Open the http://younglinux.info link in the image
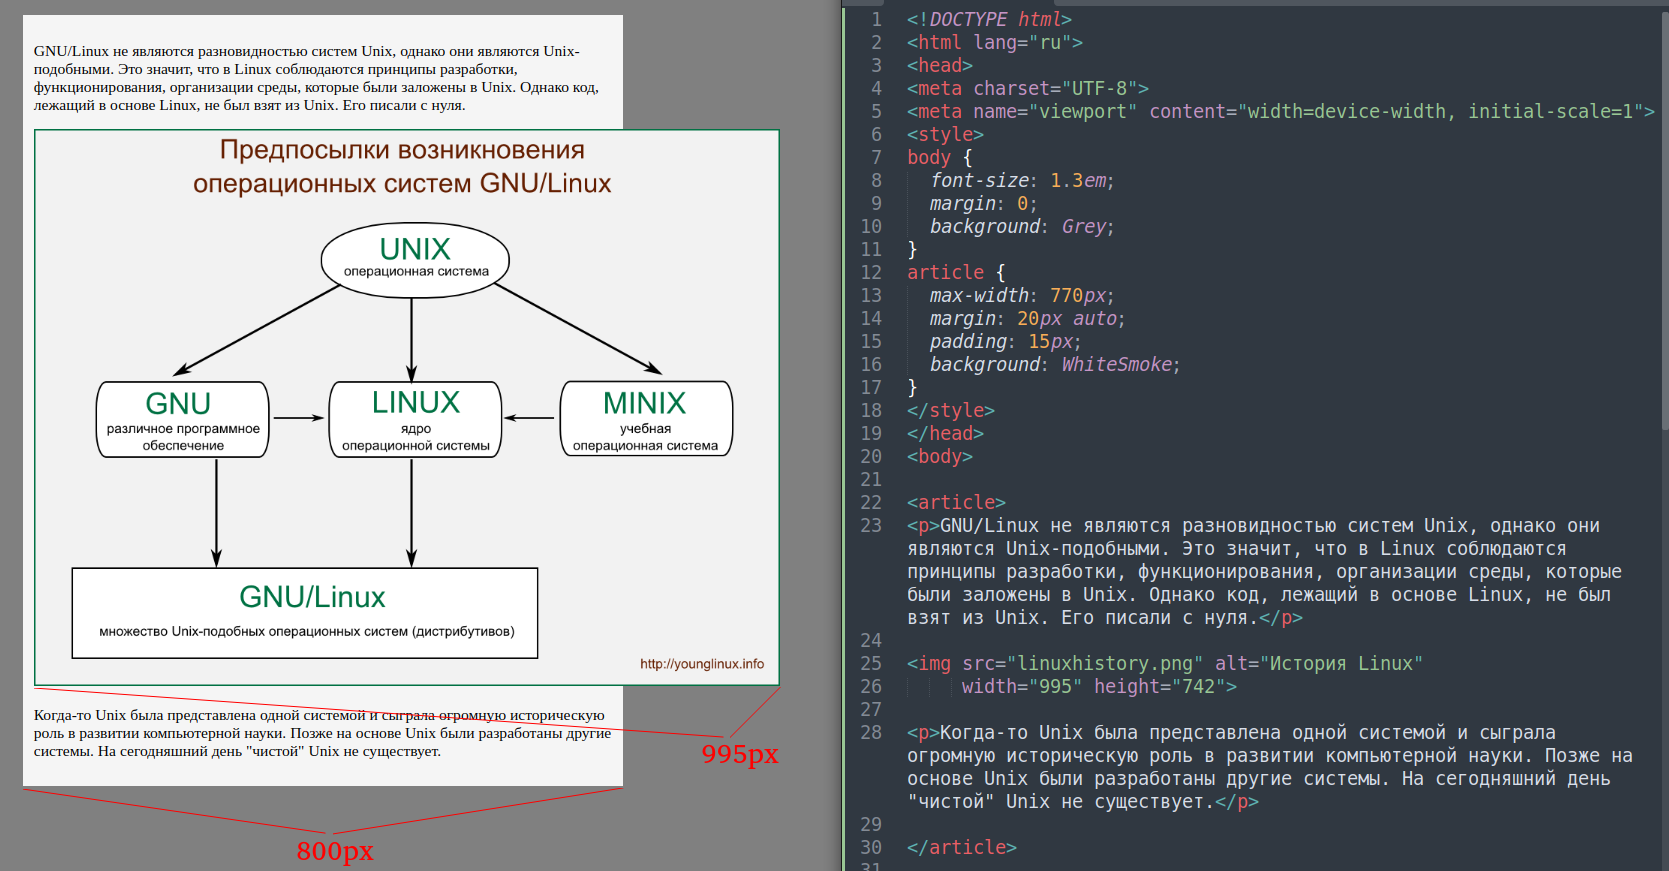Image resolution: width=1669 pixels, height=871 pixels. coord(701,664)
